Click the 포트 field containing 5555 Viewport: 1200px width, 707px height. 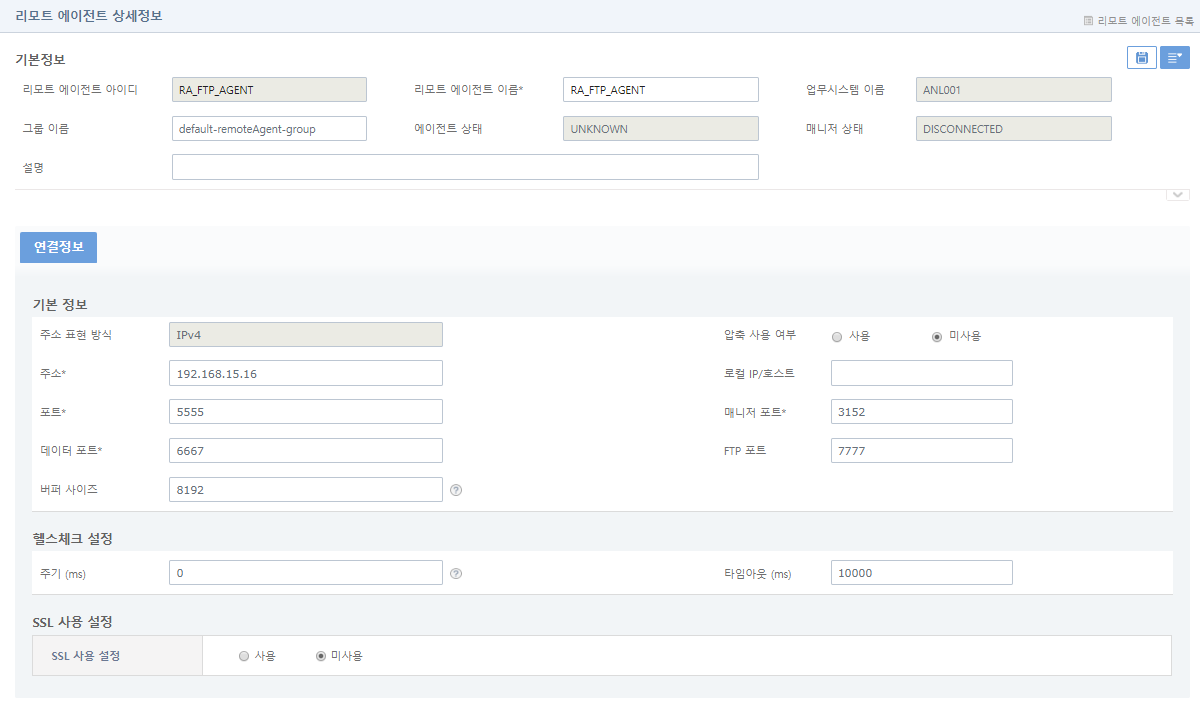click(306, 412)
